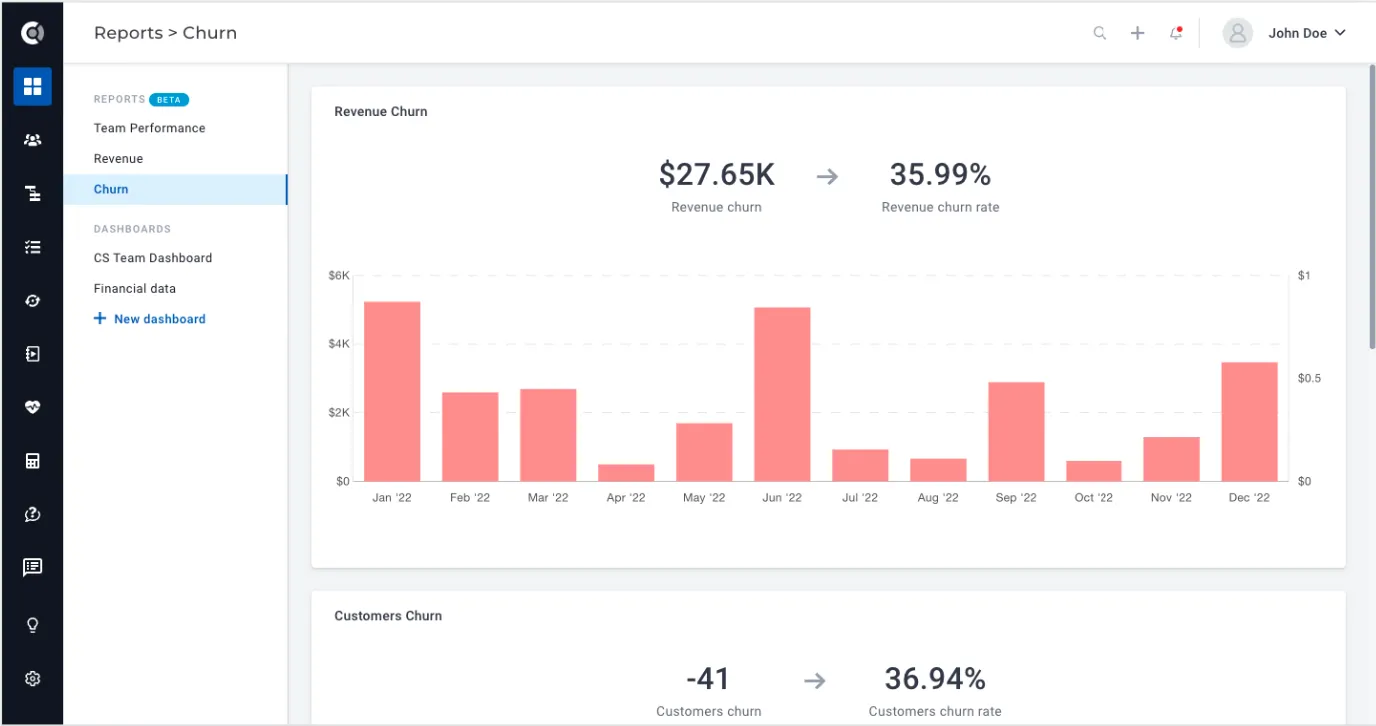Click the Jan '22 churn bar
Viewport: 1376px width, 726px height.
point(392,391)
